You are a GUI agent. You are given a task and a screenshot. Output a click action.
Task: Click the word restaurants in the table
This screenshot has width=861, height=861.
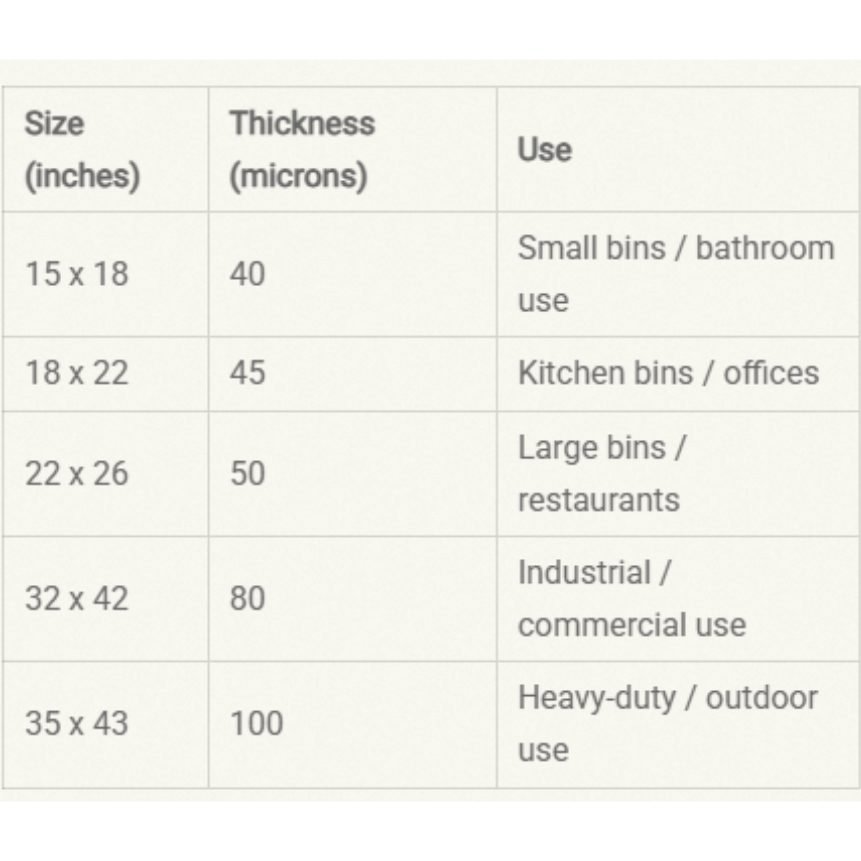(598, 499)
